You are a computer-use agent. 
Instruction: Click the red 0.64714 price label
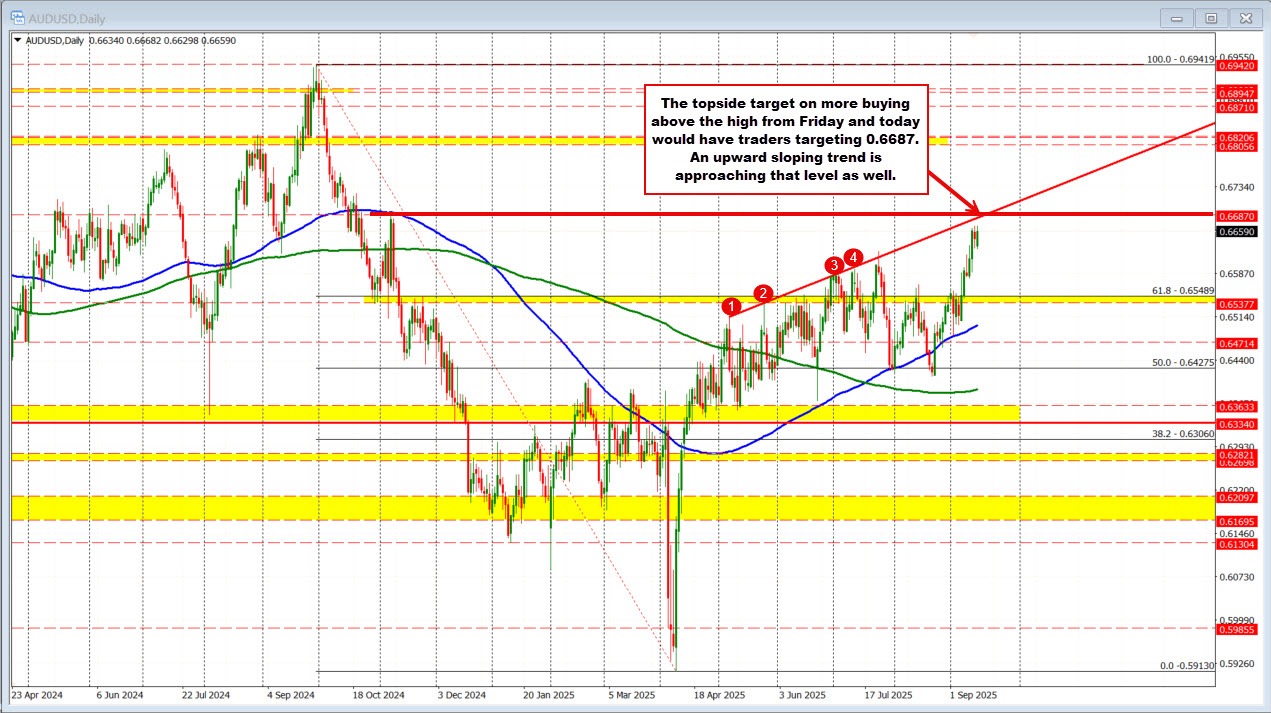1236,343
